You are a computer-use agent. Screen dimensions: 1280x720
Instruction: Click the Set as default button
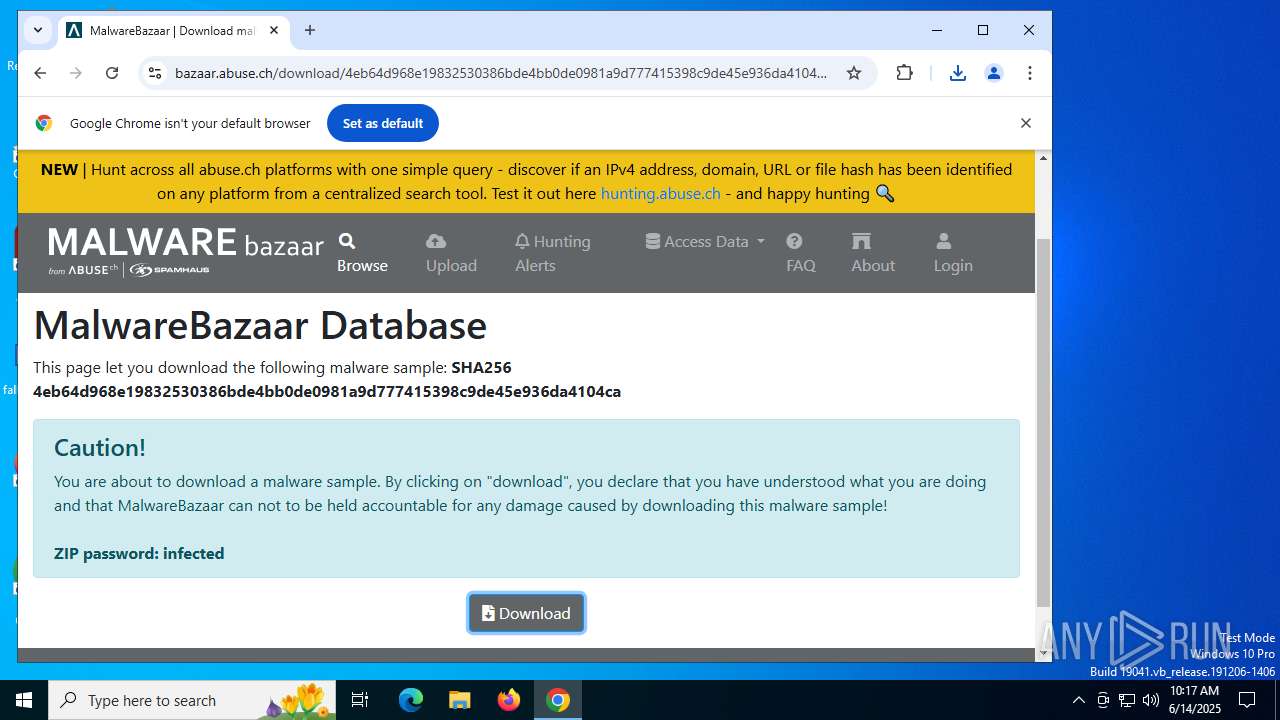pyautogui.click(x=383, y=123)
